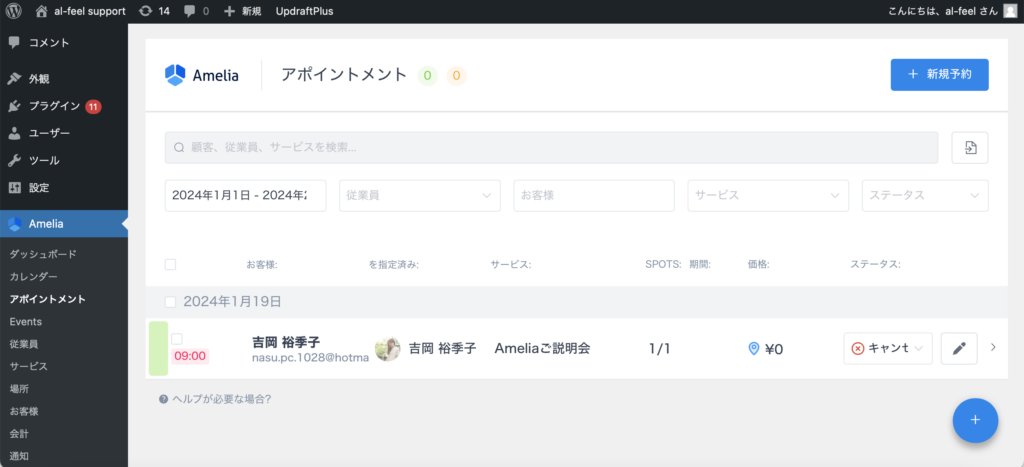Viewport: 1024px width, 467px height.
Task: Click the pencil edit icon for appointment
Action: (x=958, y=348)
